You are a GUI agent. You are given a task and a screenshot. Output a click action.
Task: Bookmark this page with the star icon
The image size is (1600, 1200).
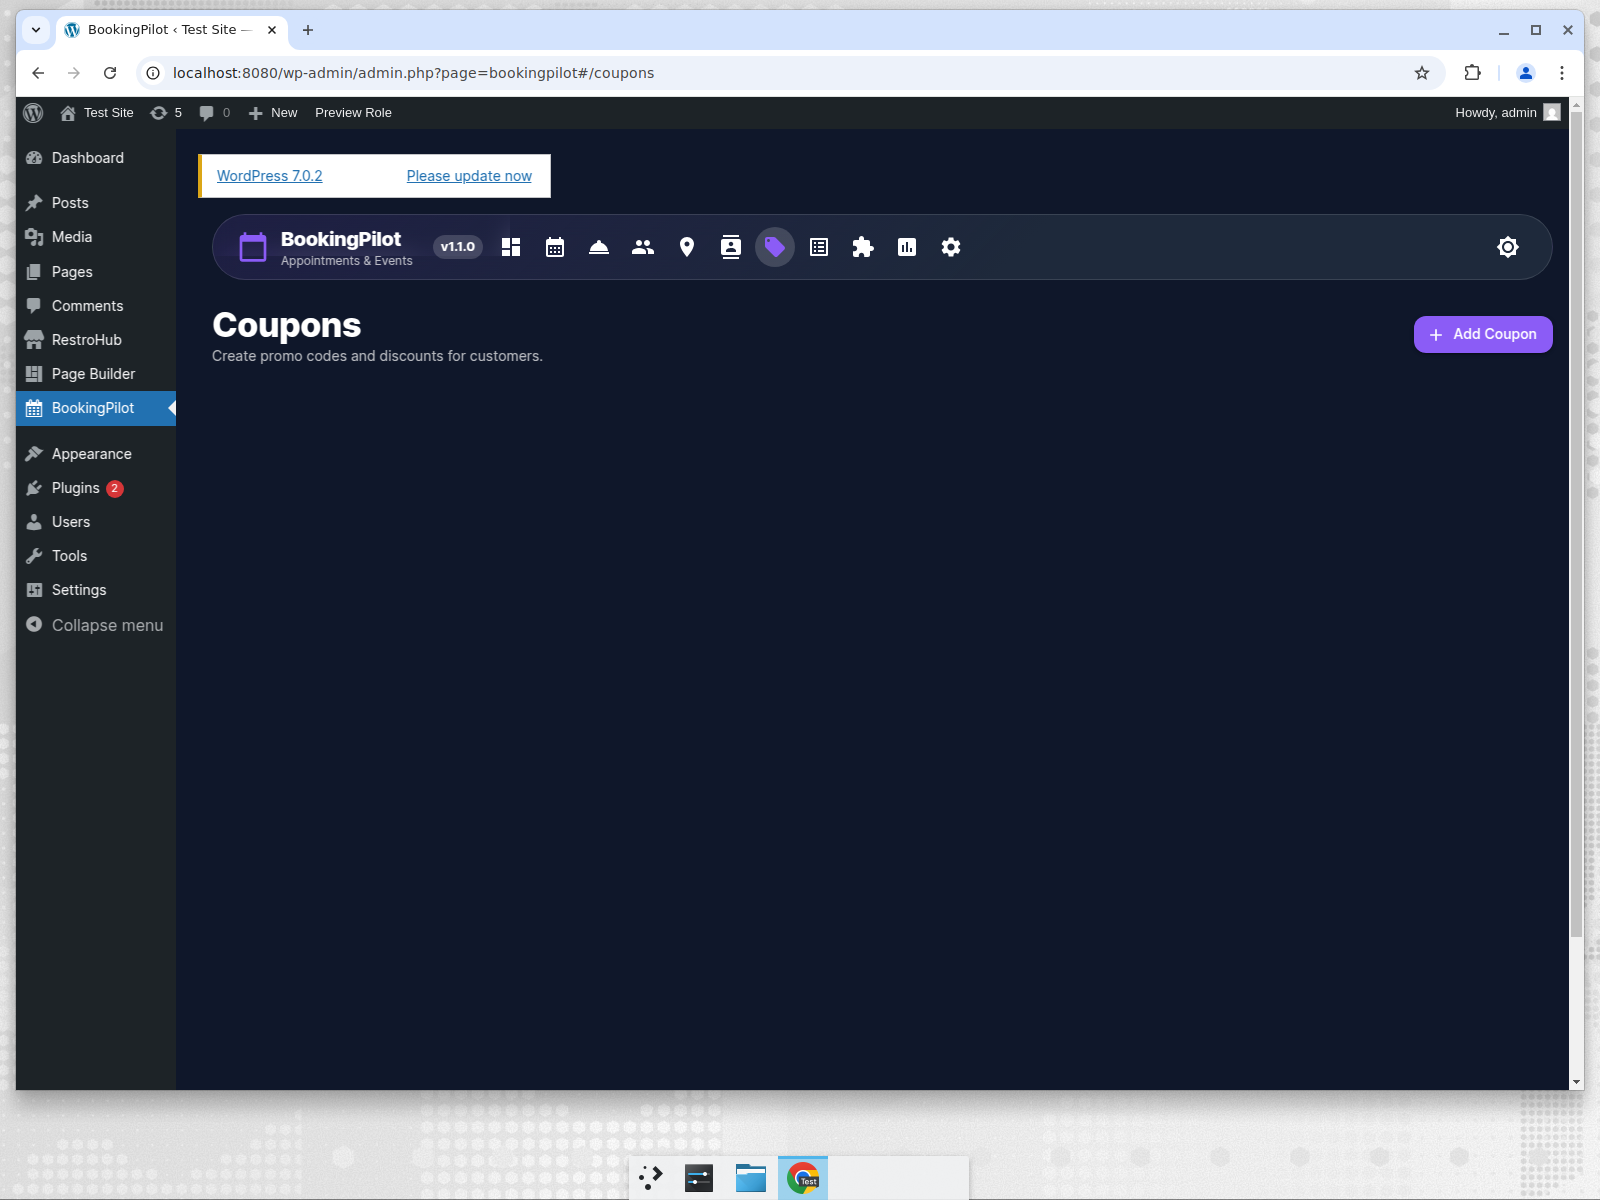click(1422, 73)
